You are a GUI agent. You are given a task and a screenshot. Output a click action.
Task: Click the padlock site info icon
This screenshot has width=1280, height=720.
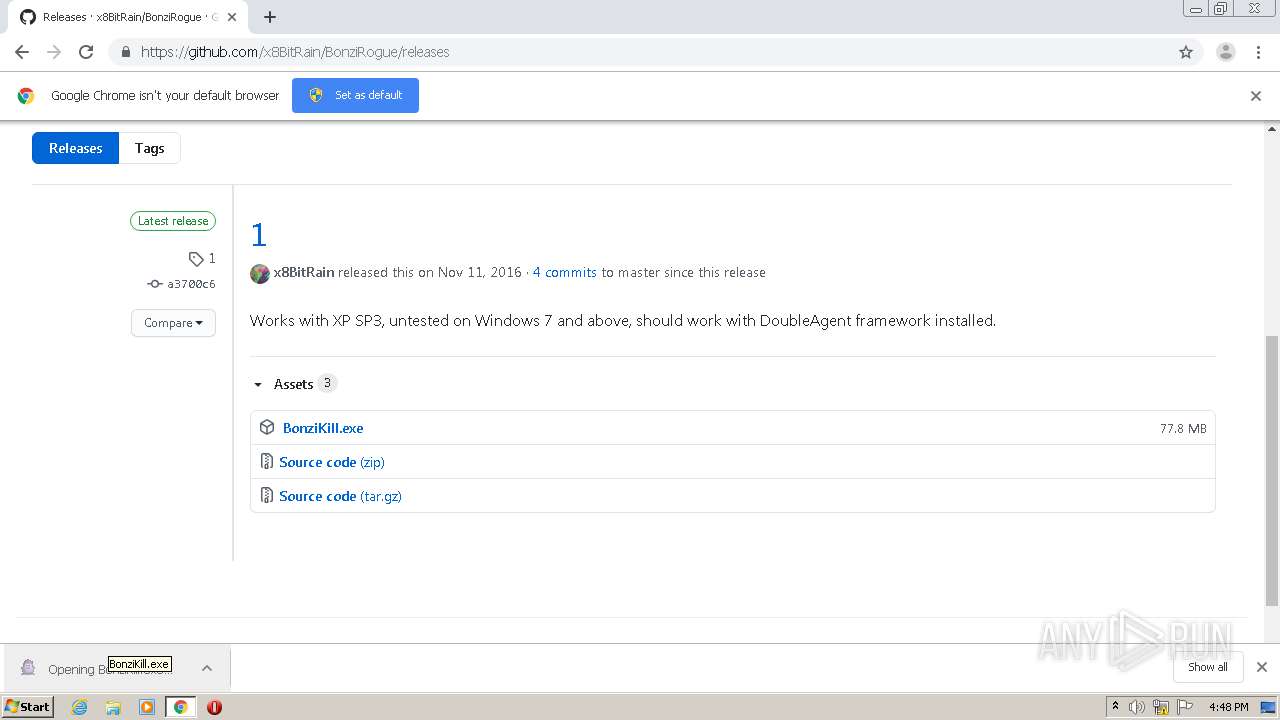tap(125, 52)
